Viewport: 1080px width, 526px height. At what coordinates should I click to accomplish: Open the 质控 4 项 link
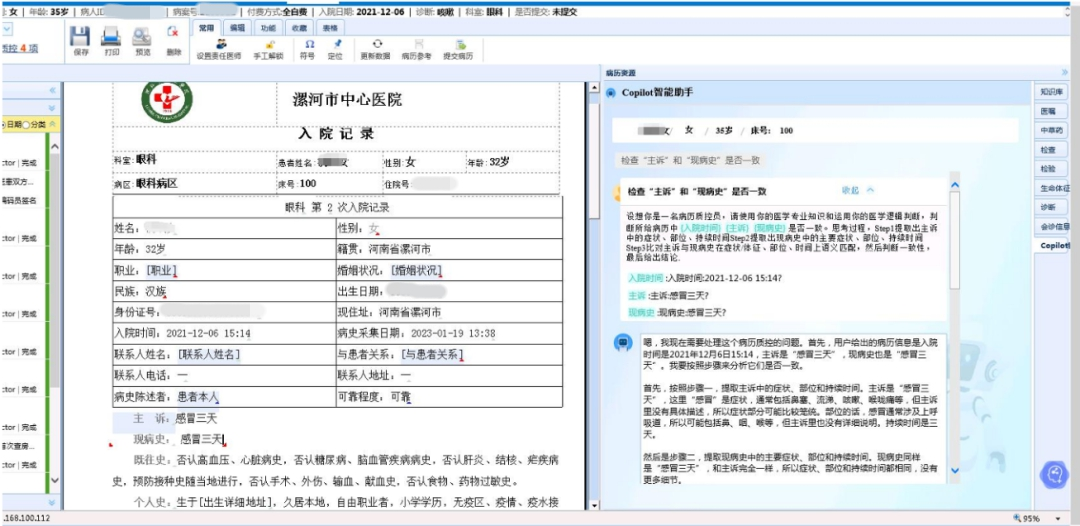point(19,48)
